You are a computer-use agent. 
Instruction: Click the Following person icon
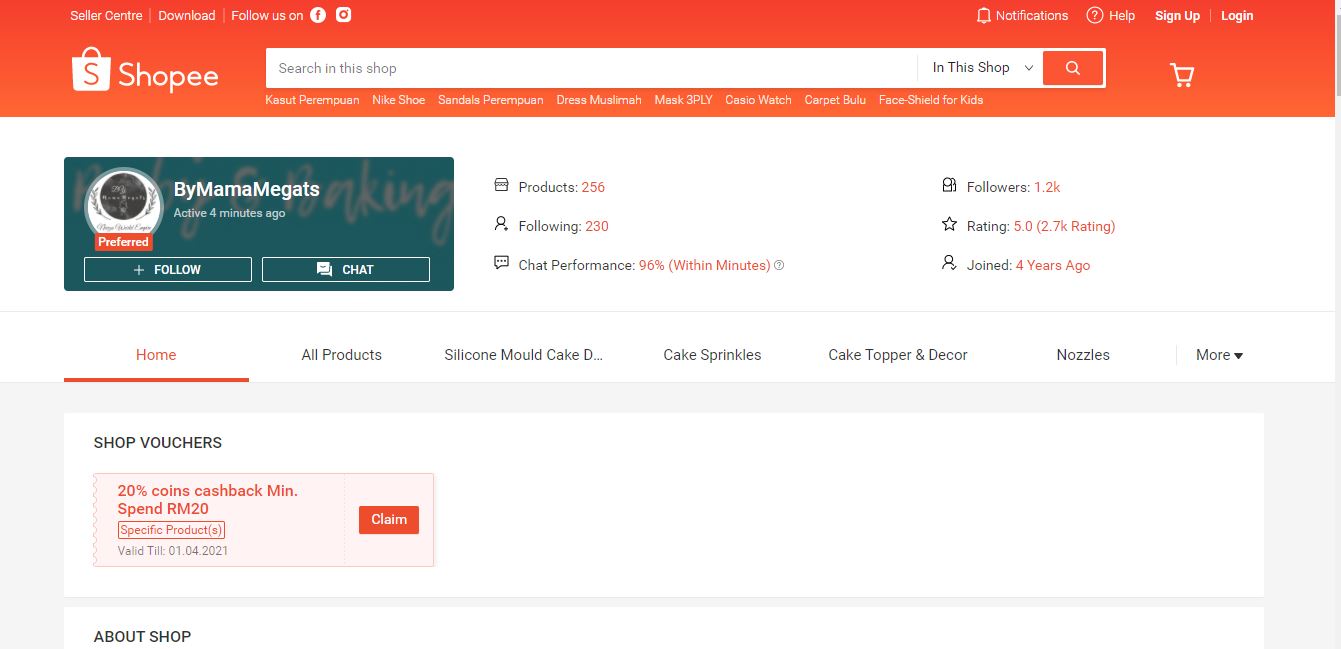(501, 224)
